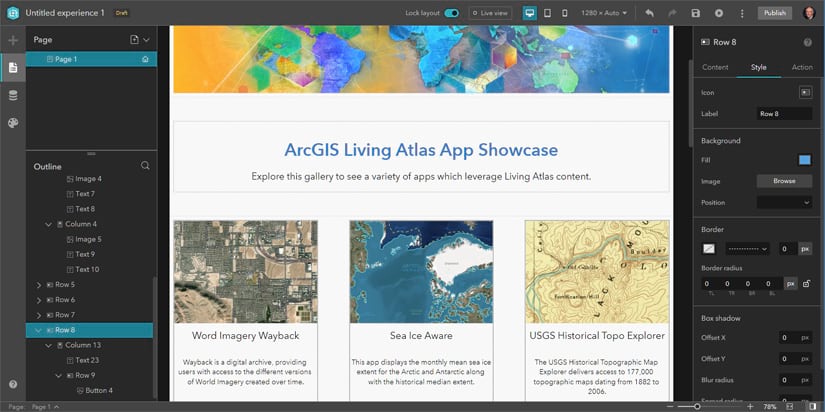This screenshot has width=825, height=412.
Task: Collapse Row 9 in the outline
Action: [x=58, y=376]
